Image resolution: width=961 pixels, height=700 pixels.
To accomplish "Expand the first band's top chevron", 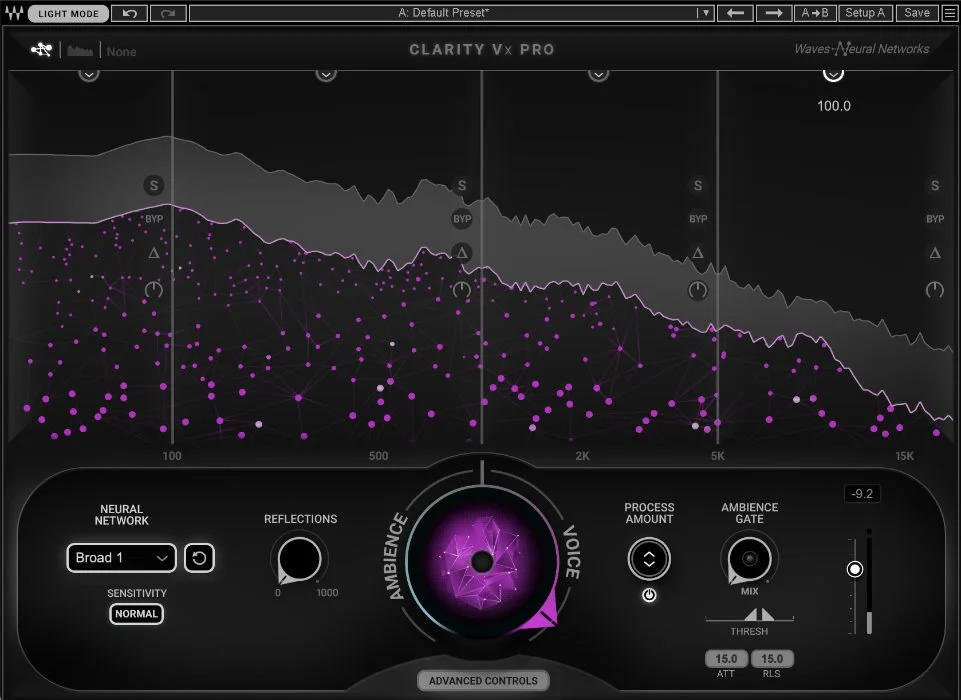I will coord(89,74).
